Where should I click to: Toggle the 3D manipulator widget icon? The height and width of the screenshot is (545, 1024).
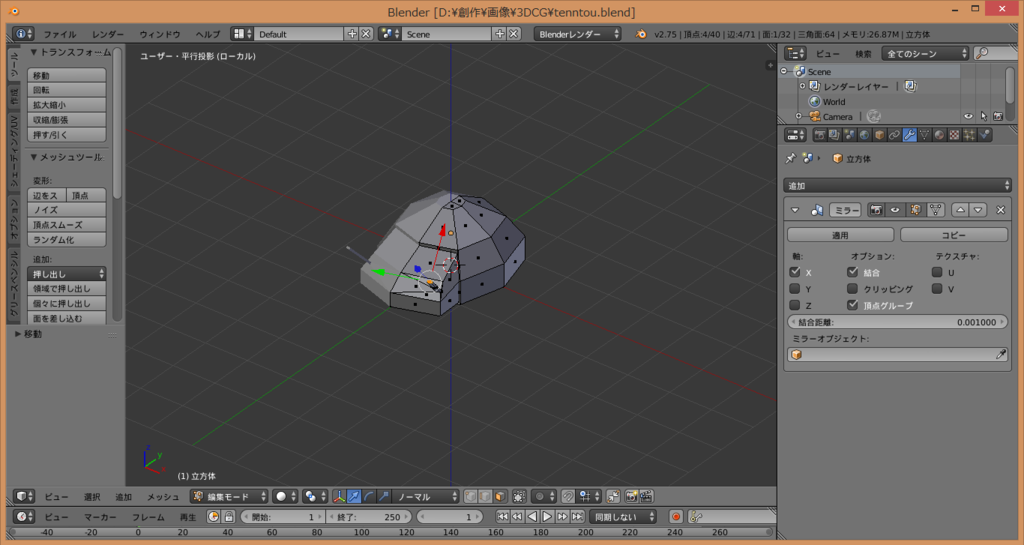point(339,497)
